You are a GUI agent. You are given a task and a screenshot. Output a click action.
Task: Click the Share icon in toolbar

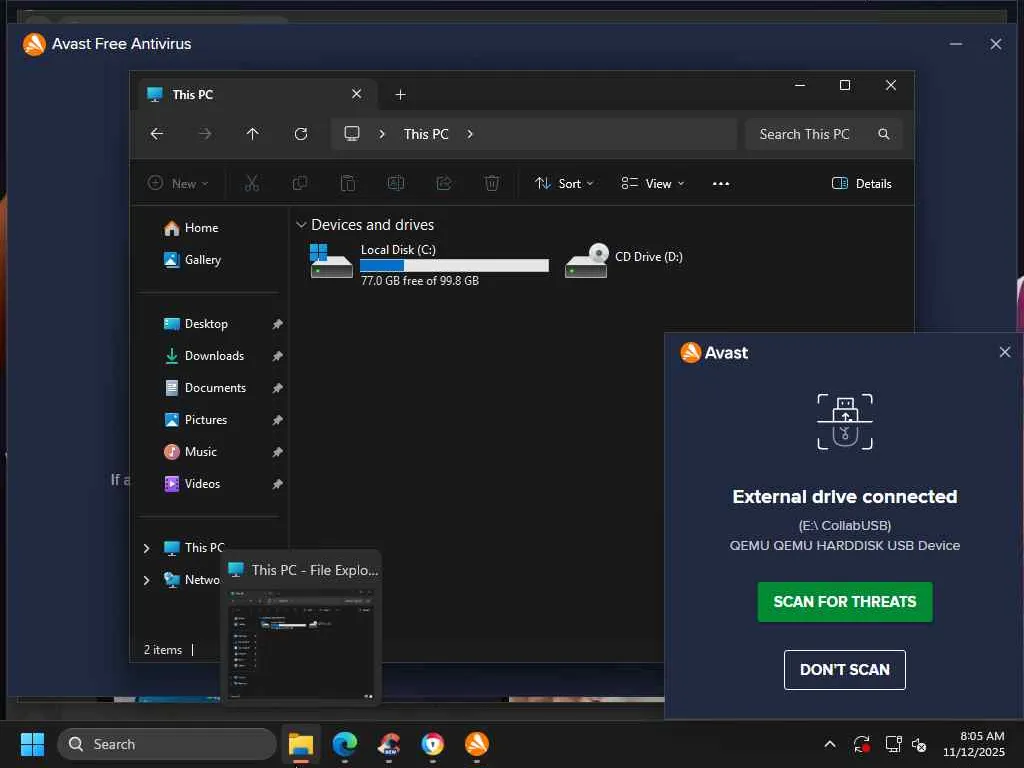(444, 184)
